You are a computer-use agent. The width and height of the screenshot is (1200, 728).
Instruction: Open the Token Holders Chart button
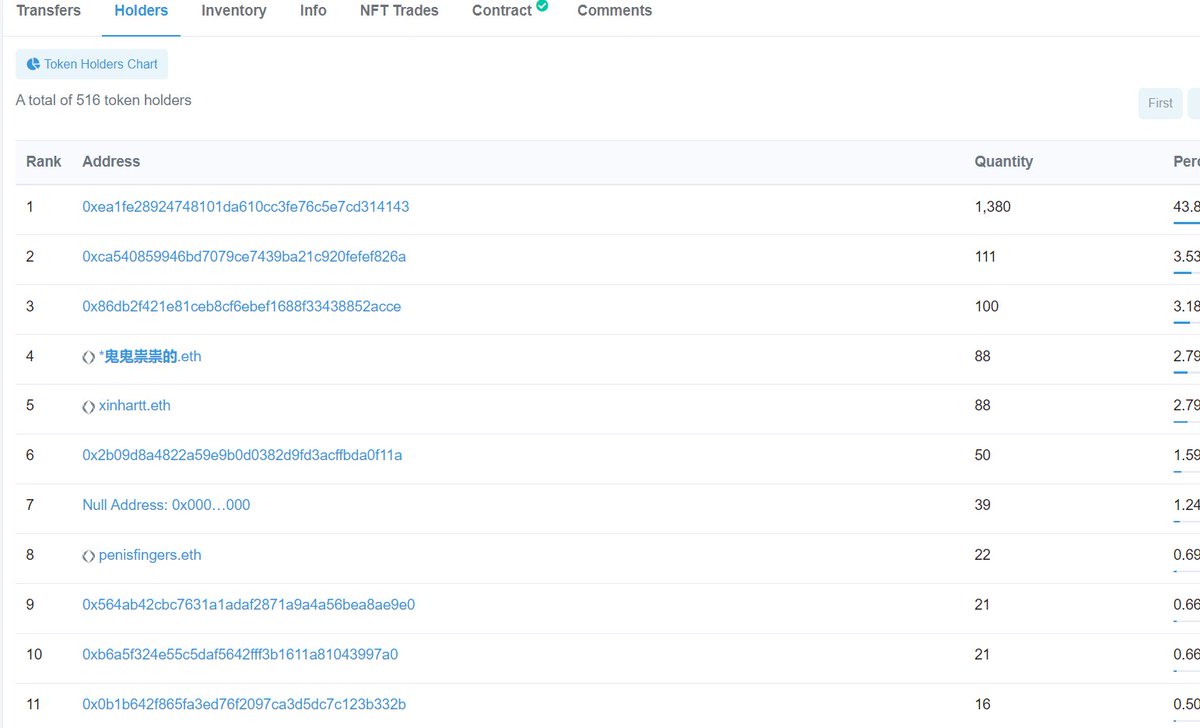[92, 64]
